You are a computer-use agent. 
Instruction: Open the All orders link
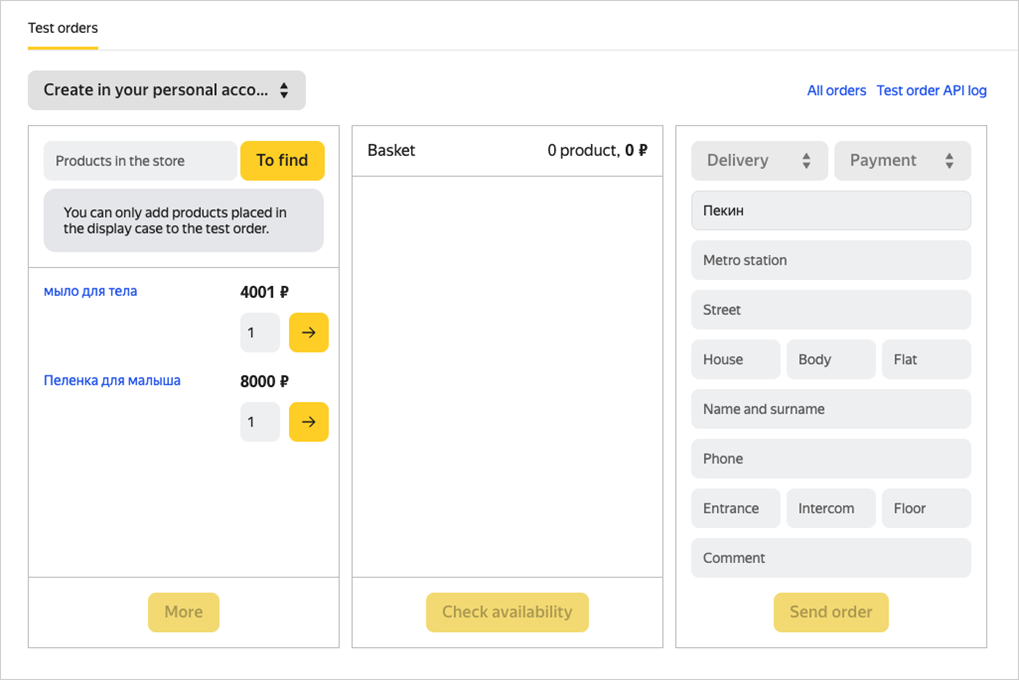coord(836,91)
